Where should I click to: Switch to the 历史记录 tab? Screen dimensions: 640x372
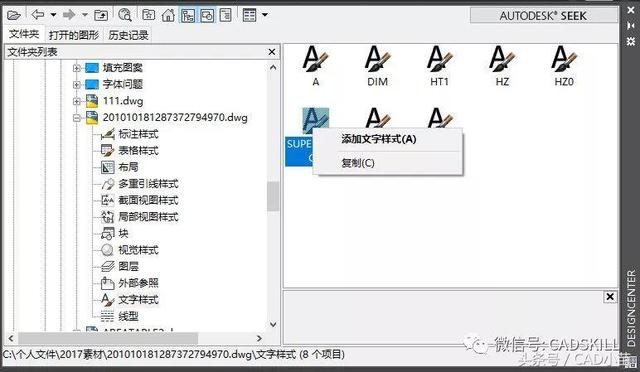128,35
